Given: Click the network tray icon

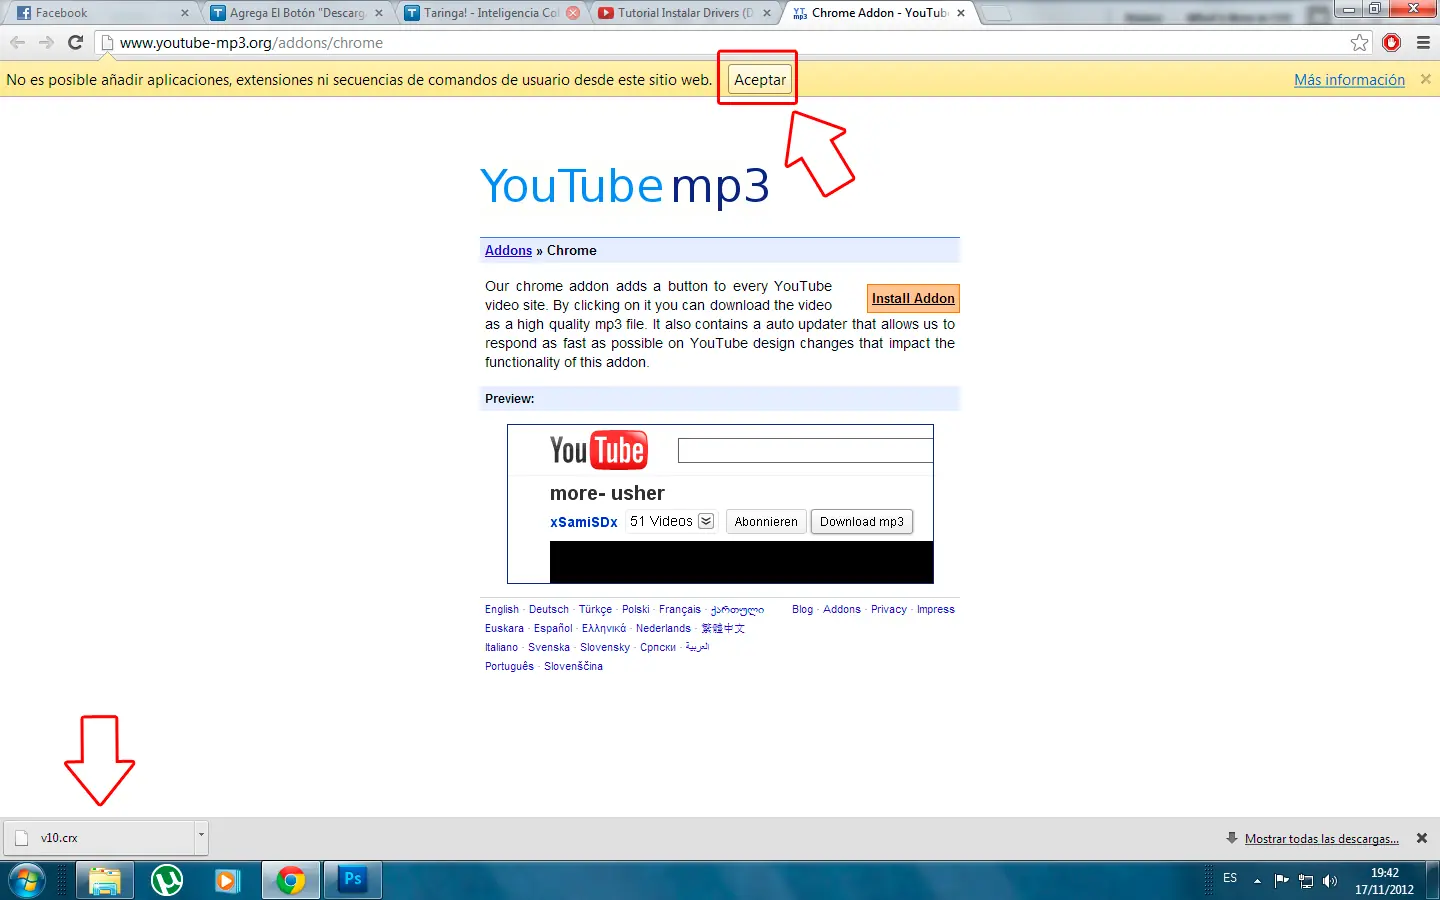Looking at the screenshot, I should pyautogui.click(x=1306, y=881).
